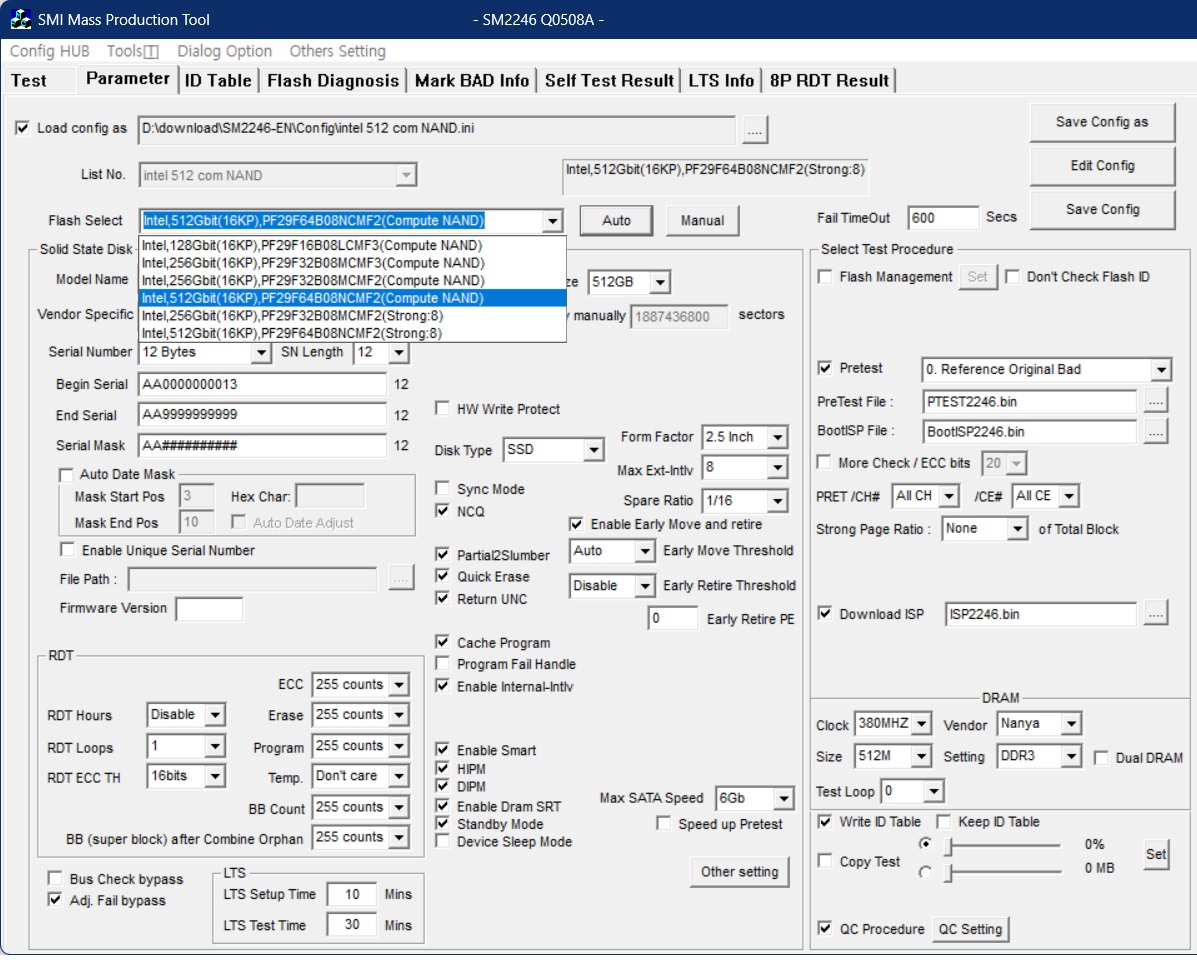Image resolution: width=1197 pixels, height=960 pixels.
Task: Uncheck the Pretest checkbox
Action: click(824, 368)
